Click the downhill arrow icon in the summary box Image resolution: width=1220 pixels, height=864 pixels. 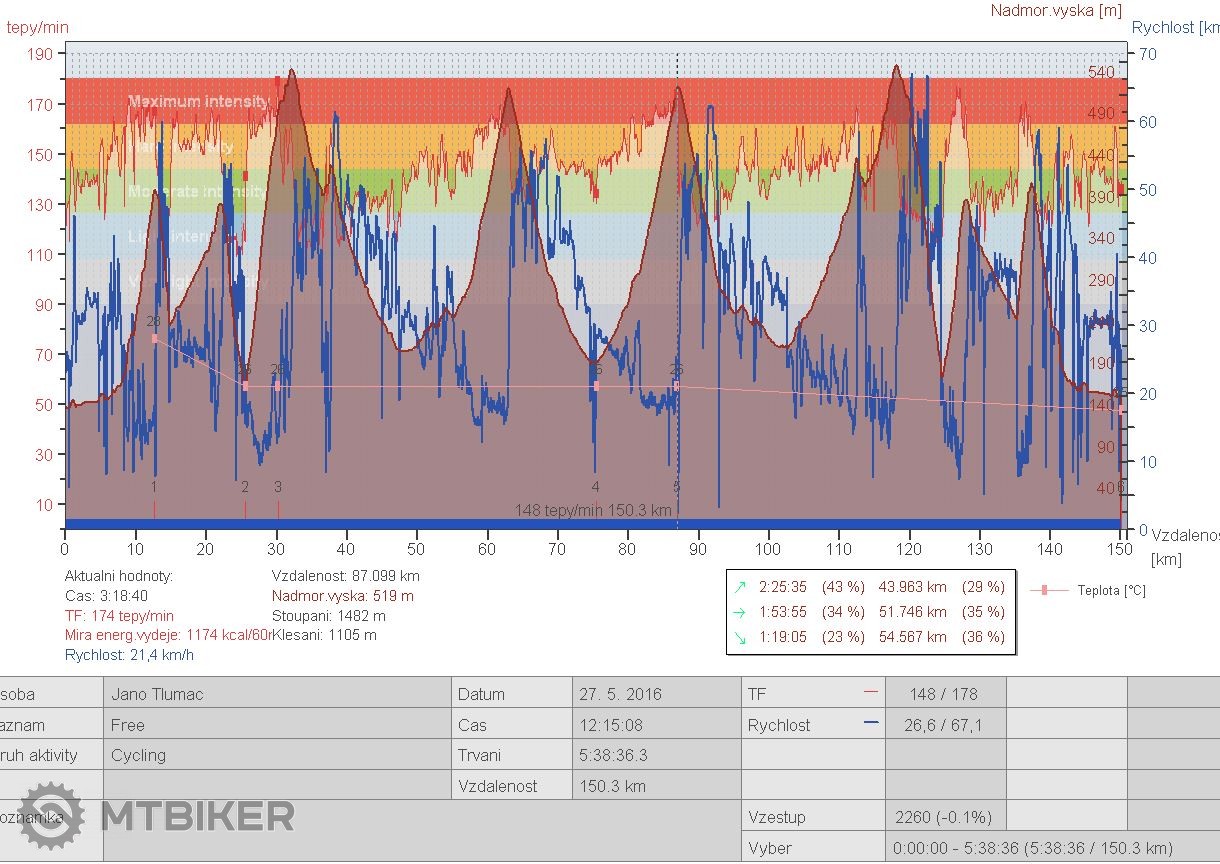tap(740, 637)
